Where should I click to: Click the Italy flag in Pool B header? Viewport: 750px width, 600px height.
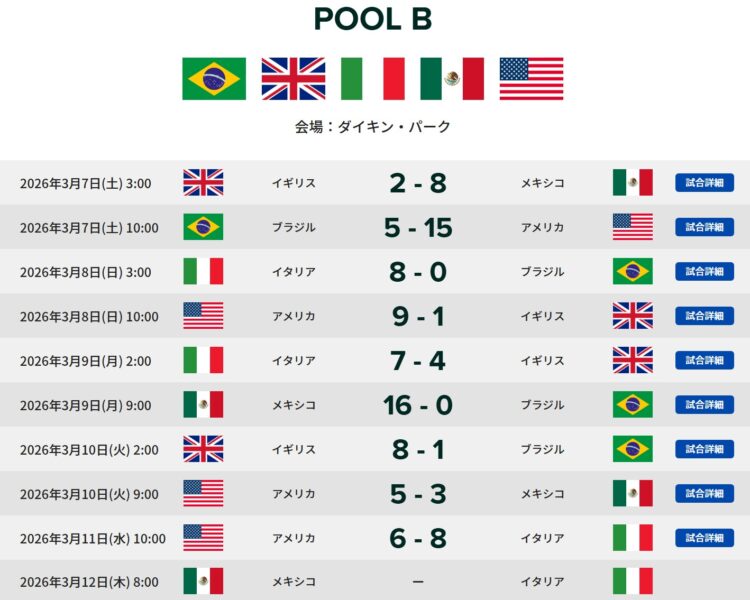coord(372,79)
